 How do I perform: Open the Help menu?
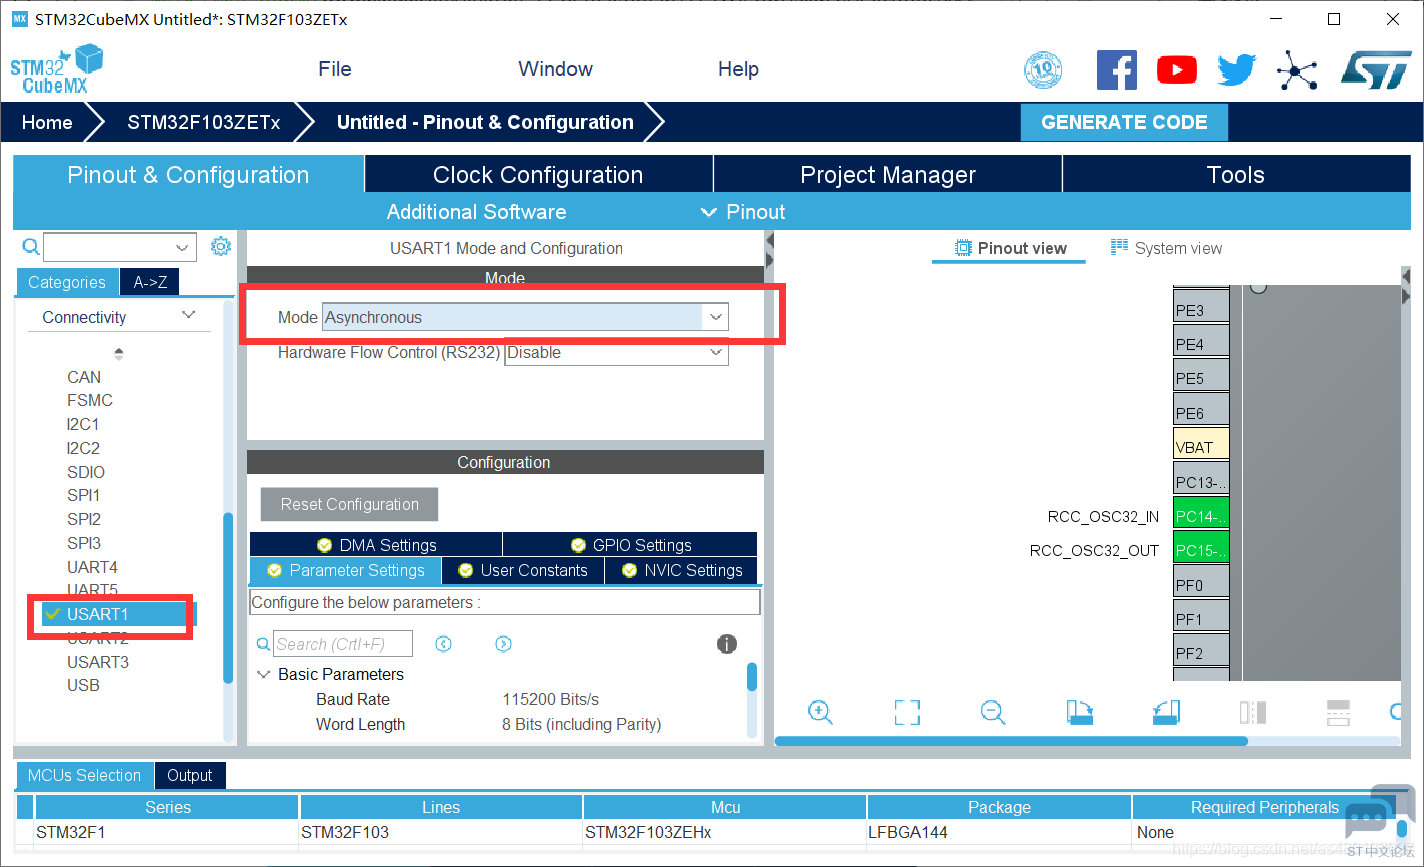[x=738, y=69]
